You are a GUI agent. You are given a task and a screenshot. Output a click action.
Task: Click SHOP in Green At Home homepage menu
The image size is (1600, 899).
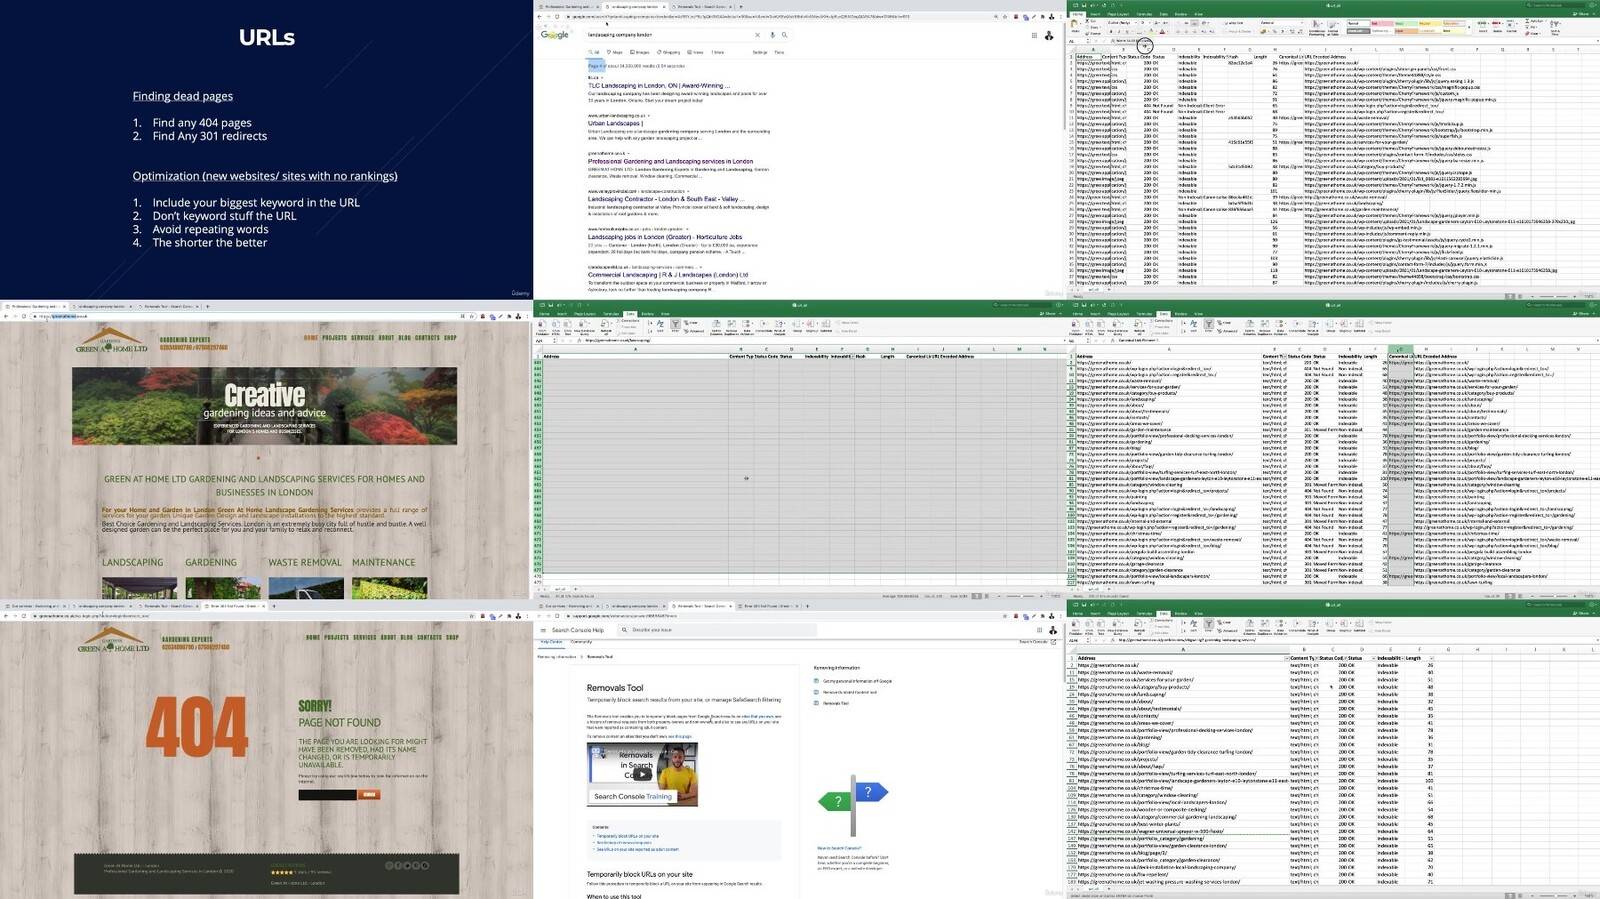450,338
